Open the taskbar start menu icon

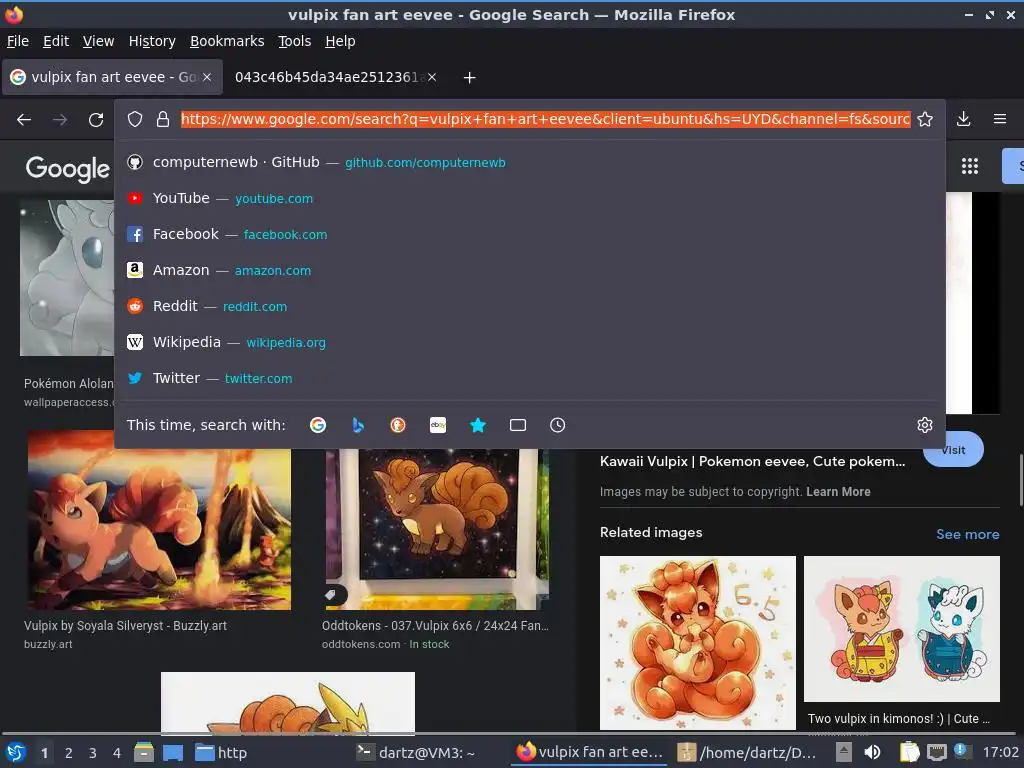(15, 752)
